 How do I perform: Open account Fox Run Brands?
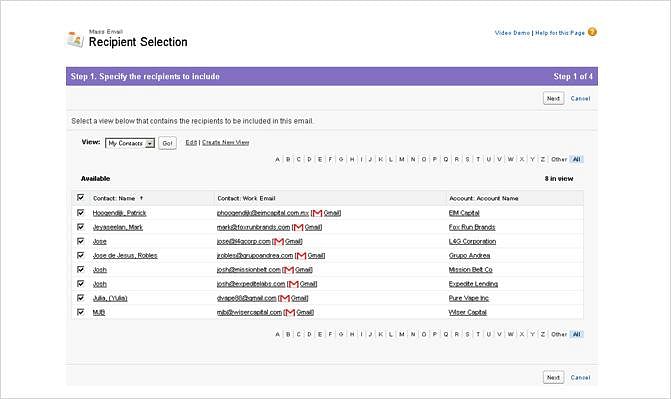click(x=472, y=227)
